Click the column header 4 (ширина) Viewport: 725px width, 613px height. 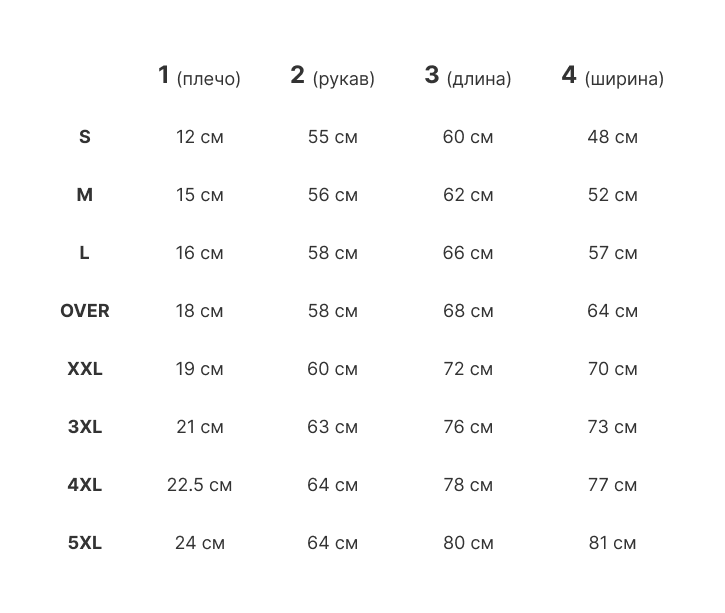point(612,77)
